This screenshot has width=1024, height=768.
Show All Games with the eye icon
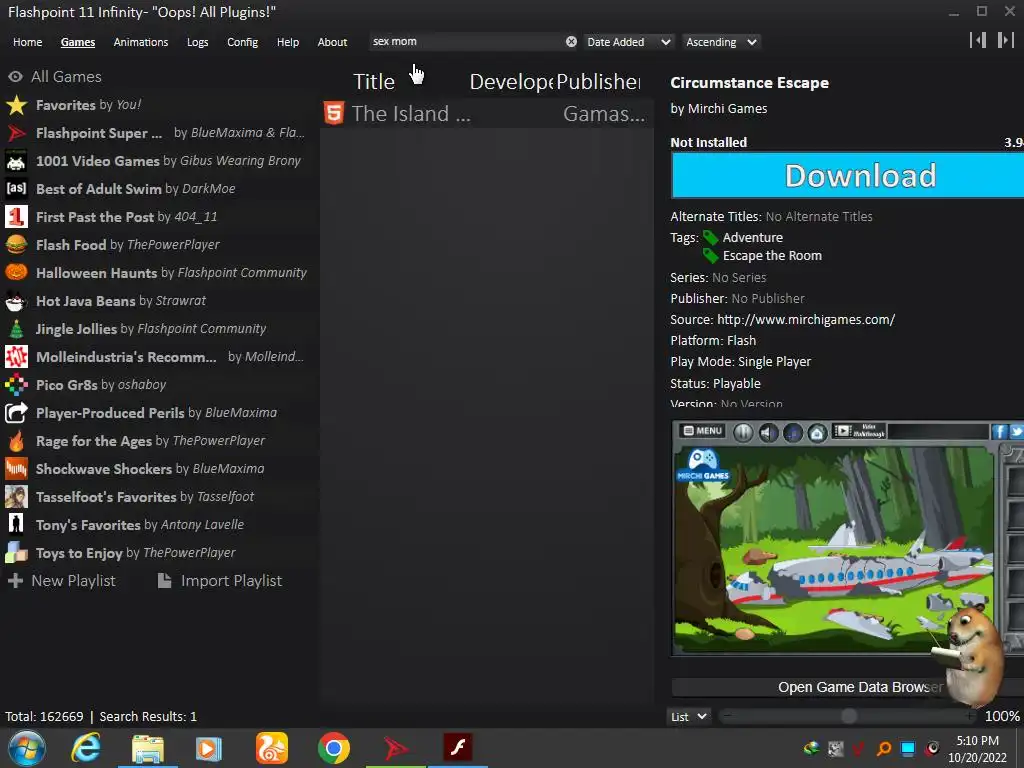pyautogui.click(x=16, y=76)
